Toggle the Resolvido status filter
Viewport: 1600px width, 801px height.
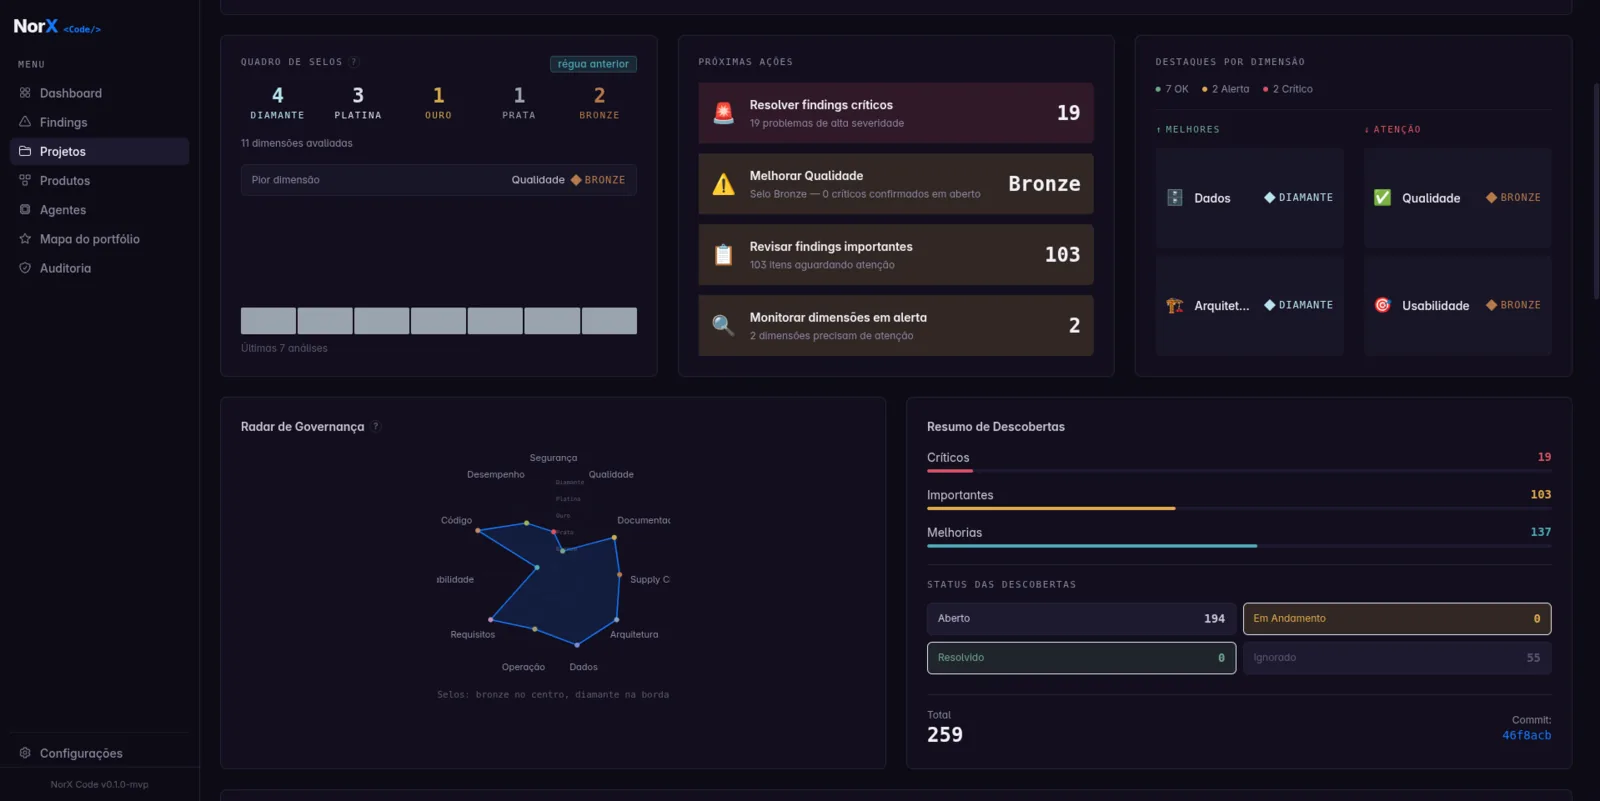coord(1081,658)
